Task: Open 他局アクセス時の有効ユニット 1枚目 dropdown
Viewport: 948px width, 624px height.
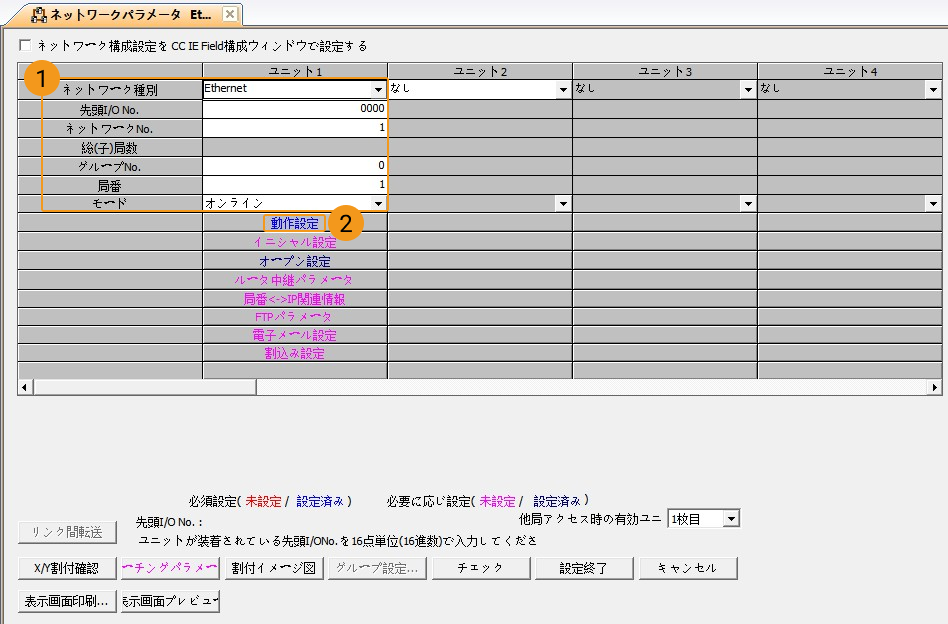Action: pyautogui.click(x=732, y=519)
